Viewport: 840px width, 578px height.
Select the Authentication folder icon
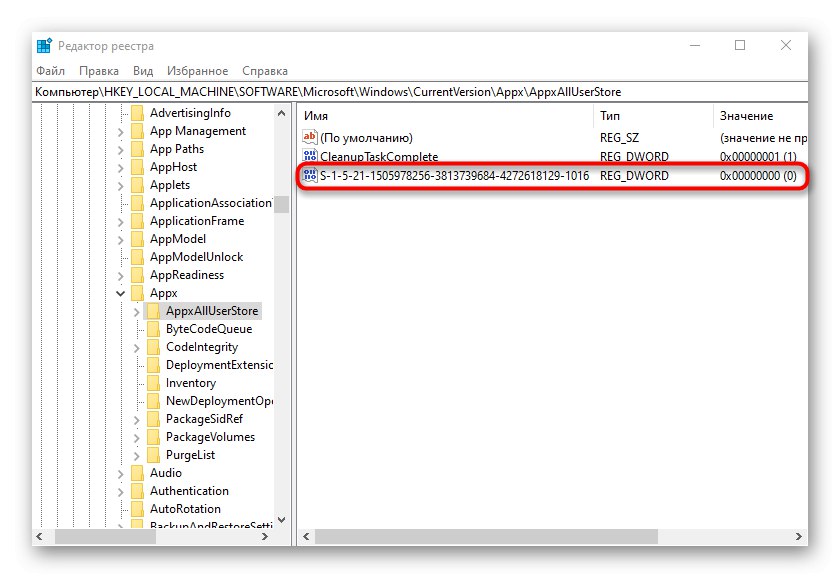pyautogui.click(x=138, y=491)
